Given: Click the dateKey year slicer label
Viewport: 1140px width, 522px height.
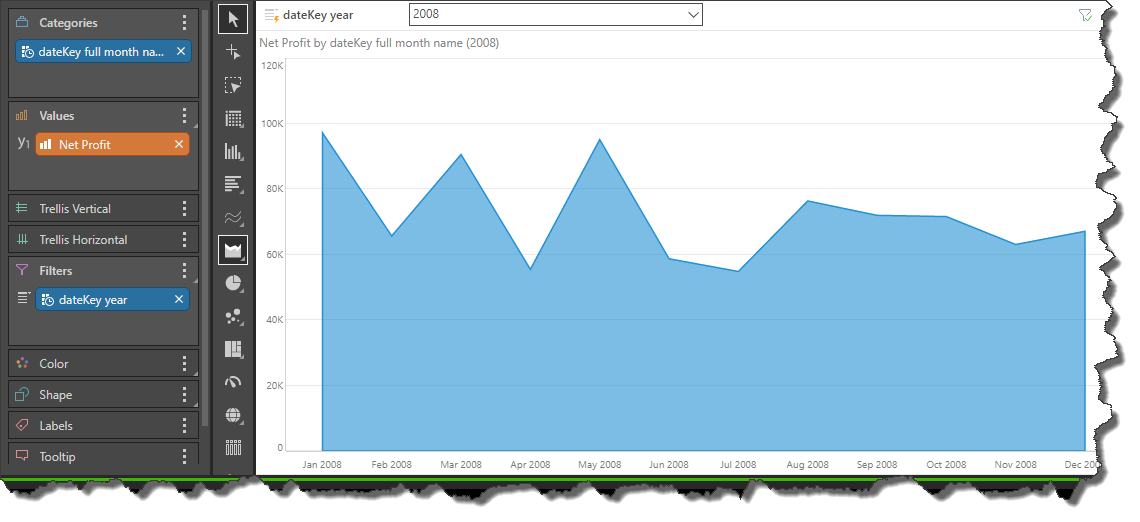Looking at the screenshot, I should (x=318, y=15).
